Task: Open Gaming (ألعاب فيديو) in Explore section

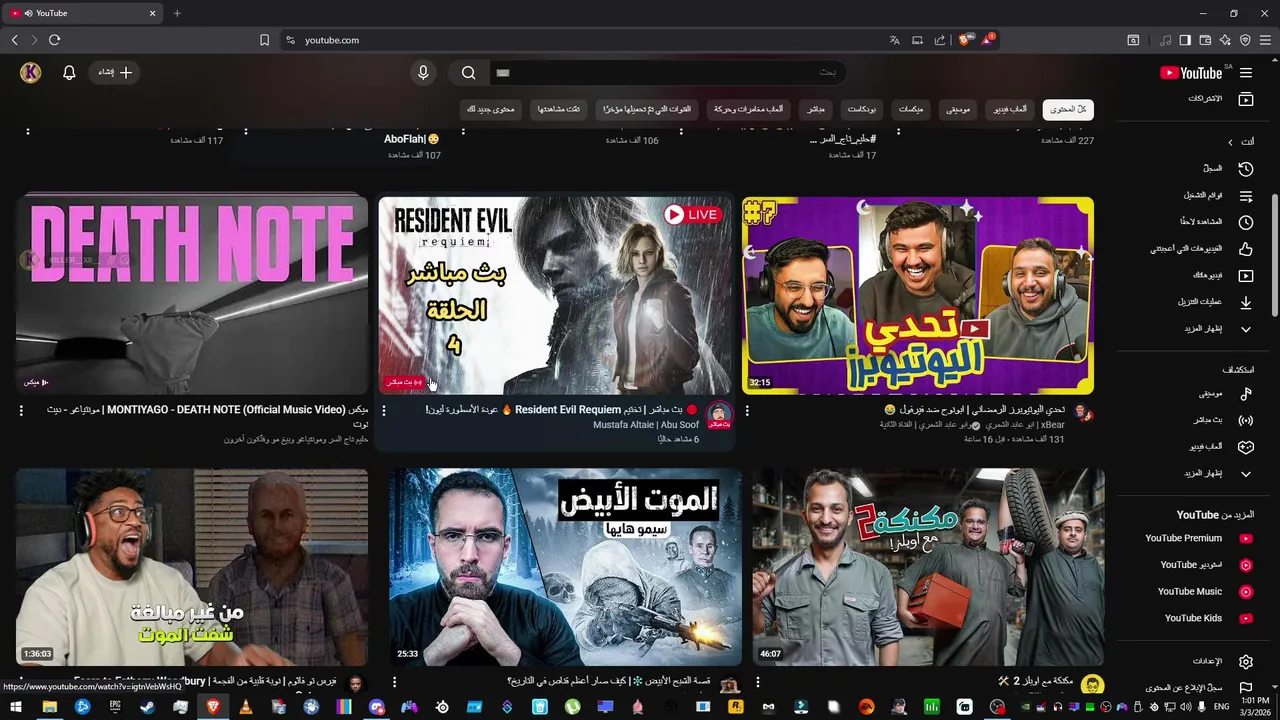Action: pos(1220,447)
